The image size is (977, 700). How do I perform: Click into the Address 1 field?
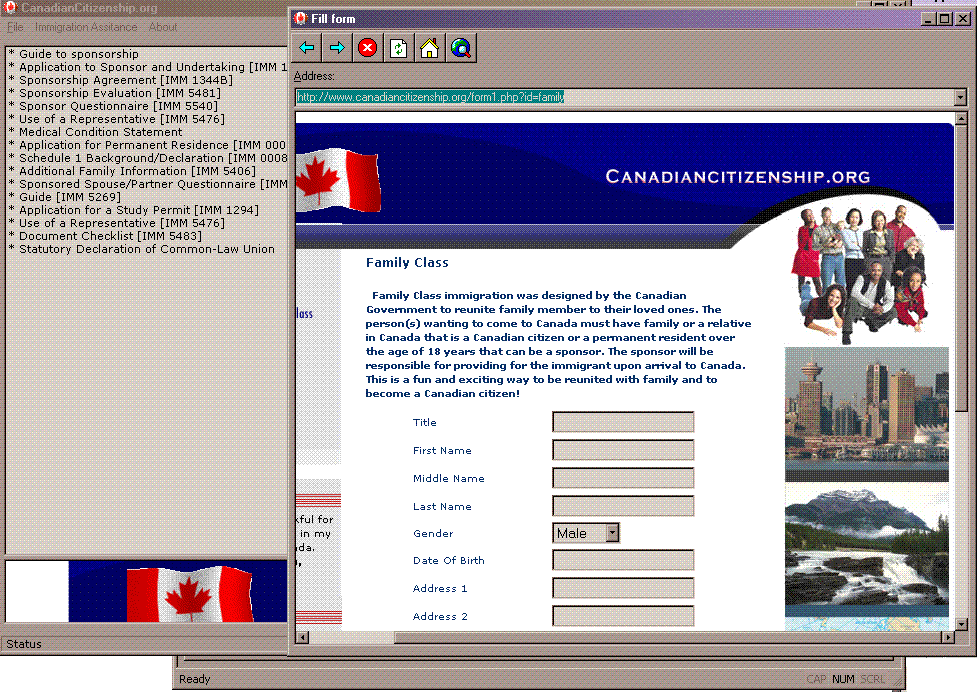pyautogui.click(x=623, y=588)
